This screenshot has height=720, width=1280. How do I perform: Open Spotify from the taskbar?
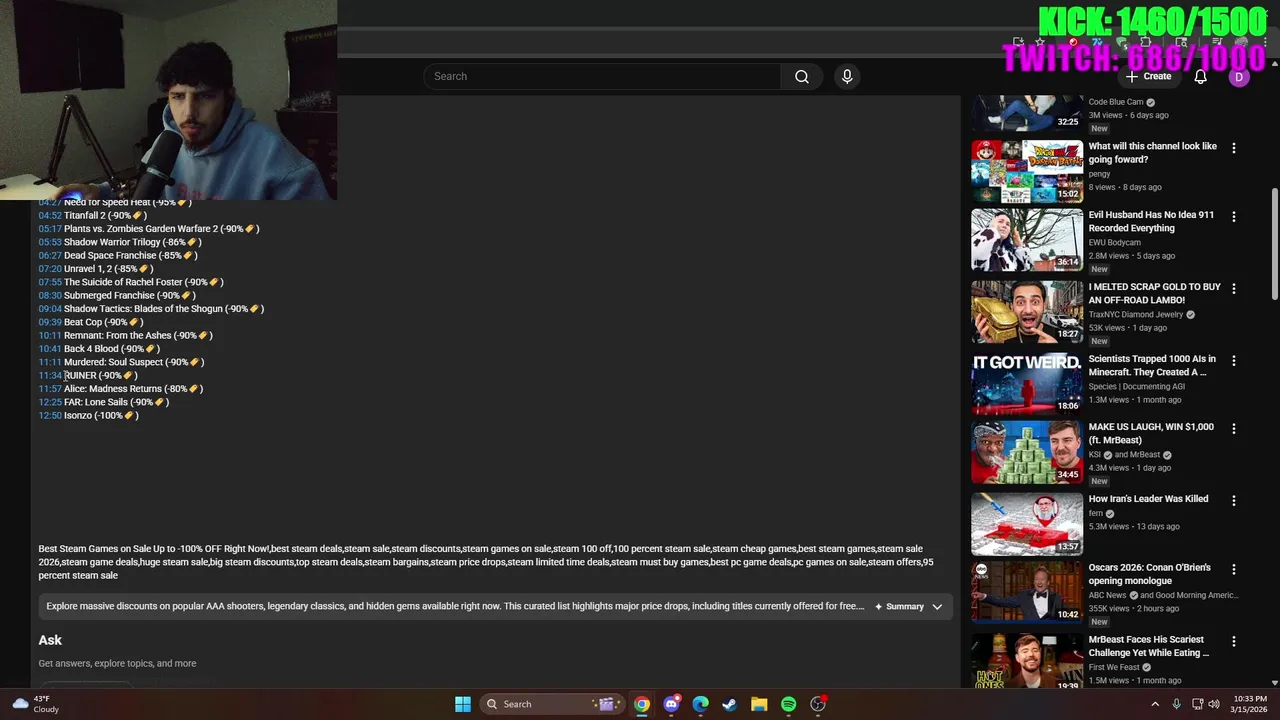(x=788, y=704)
